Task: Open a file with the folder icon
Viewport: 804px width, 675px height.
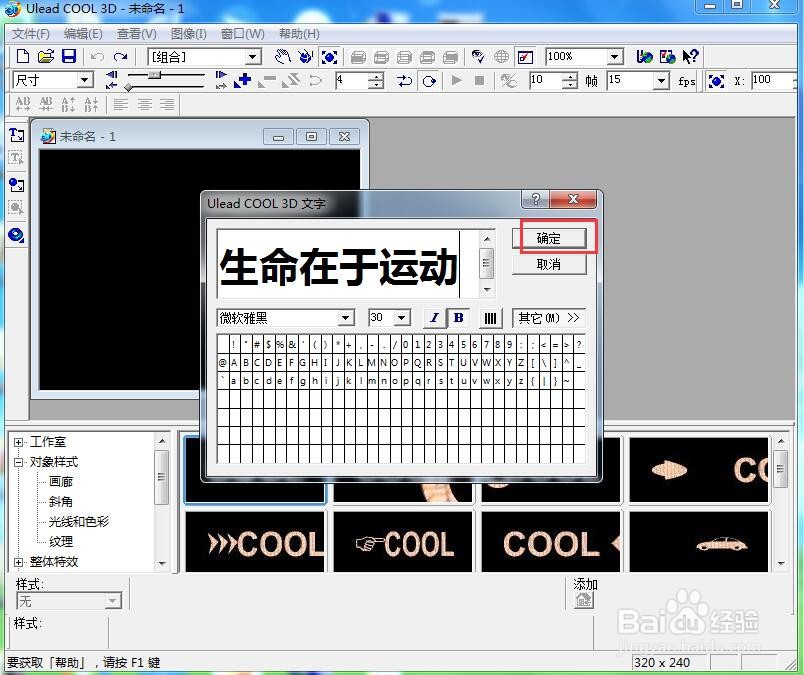Action: coord(46,56)
